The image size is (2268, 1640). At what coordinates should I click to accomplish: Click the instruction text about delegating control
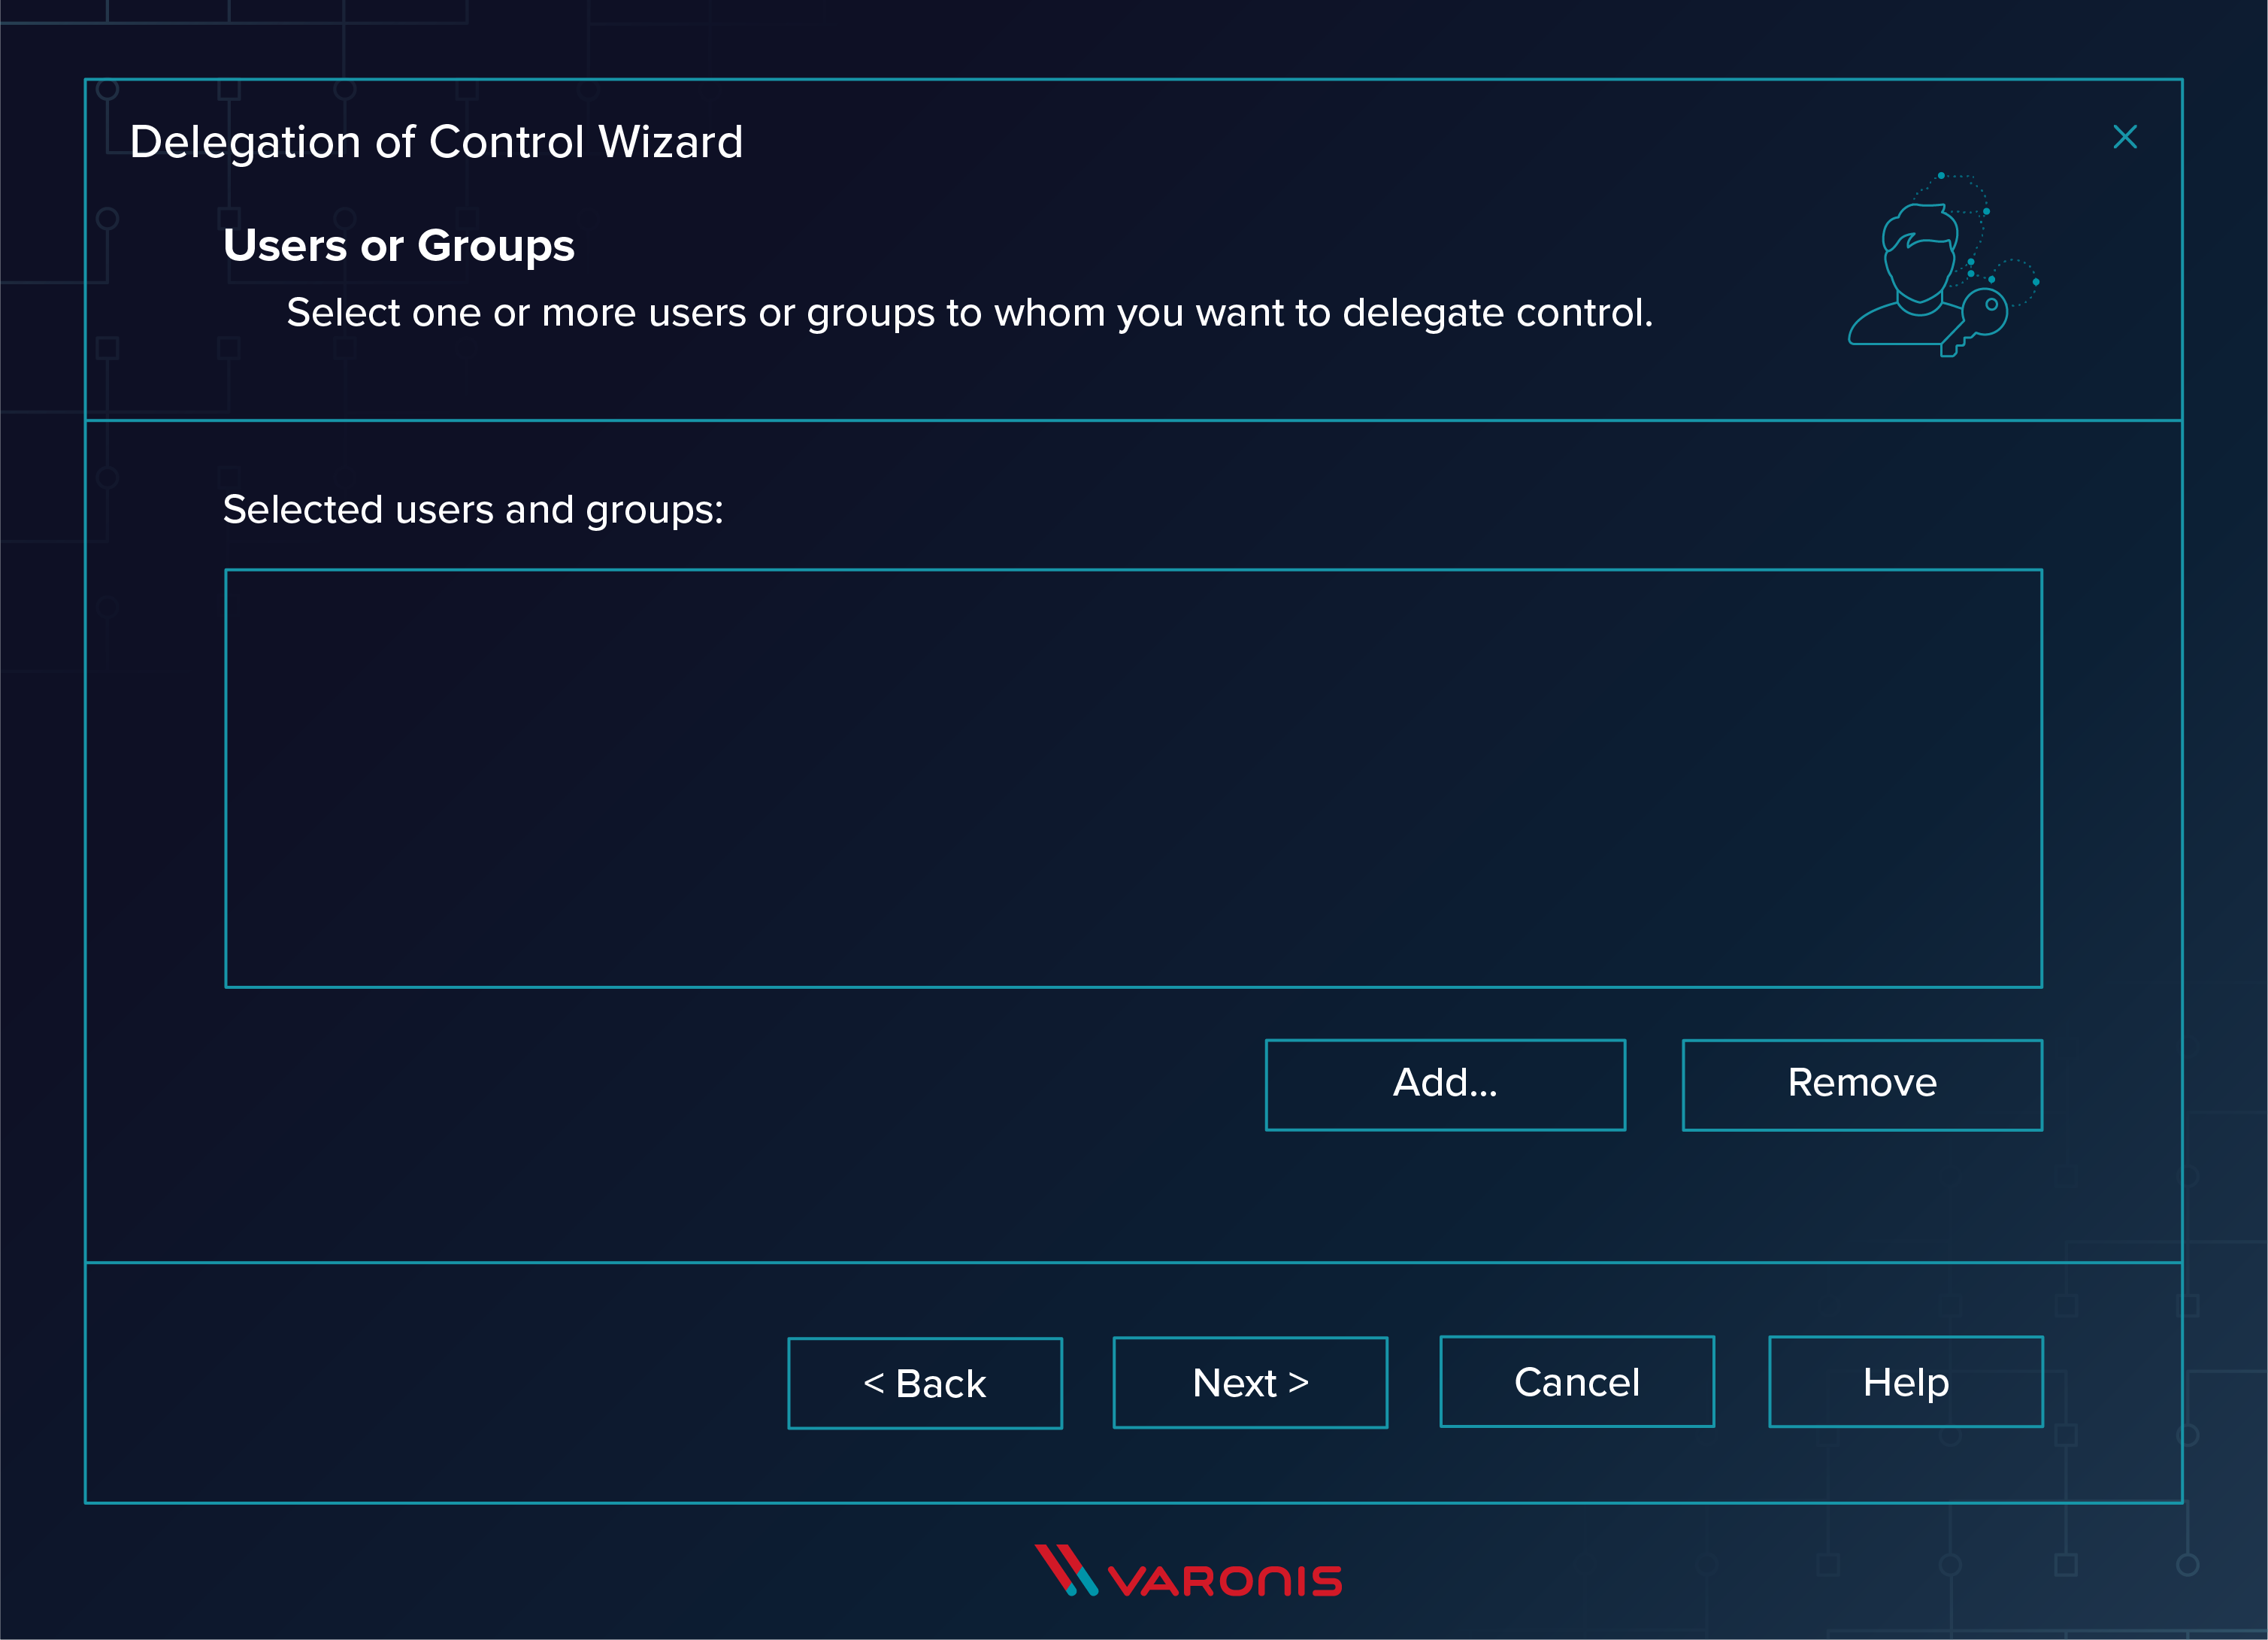[969, 313]
